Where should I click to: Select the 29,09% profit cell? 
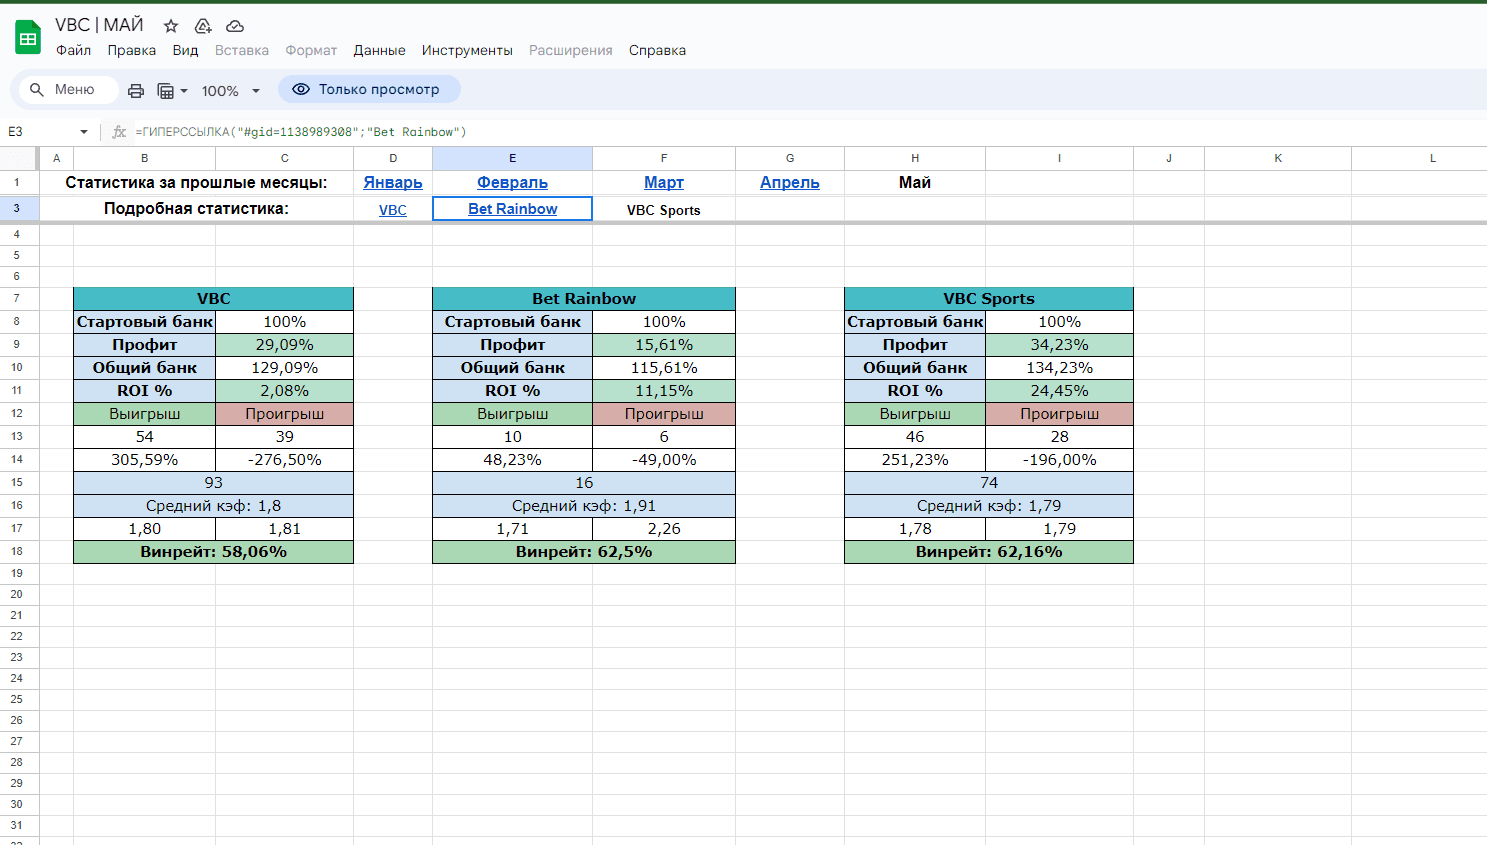coord(285,345)
